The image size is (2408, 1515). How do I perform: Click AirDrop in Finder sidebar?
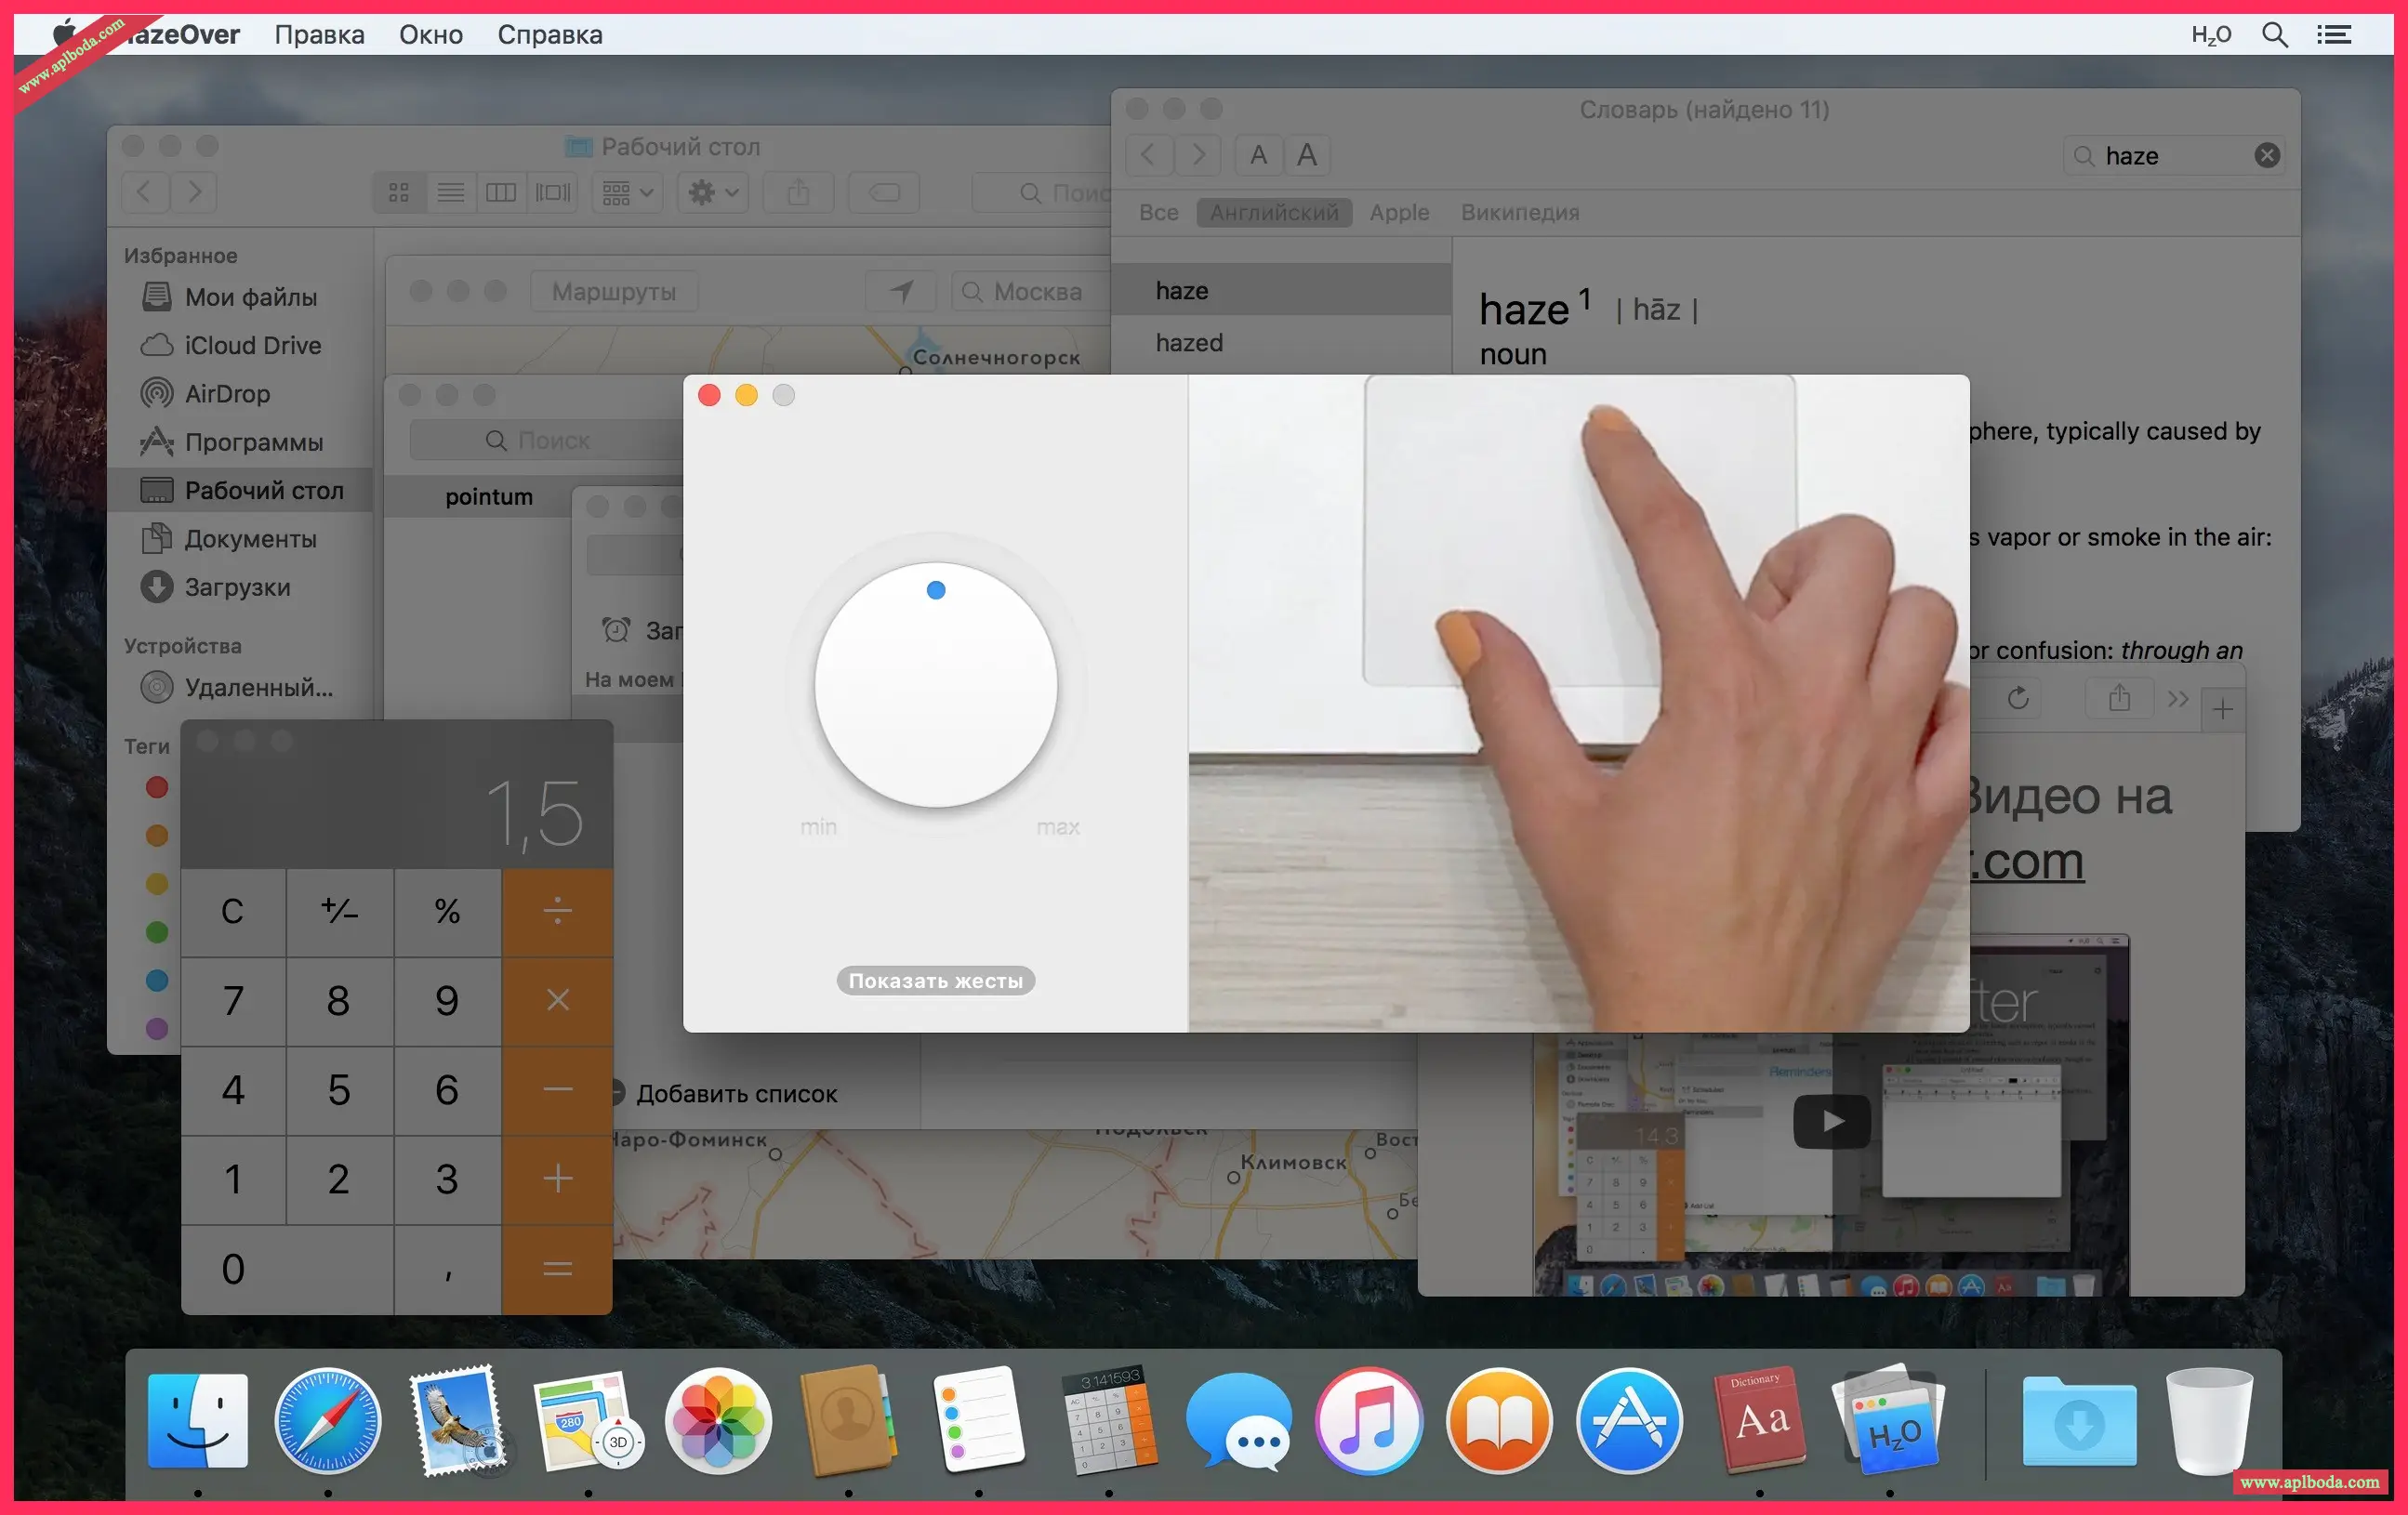coord(227,394)
